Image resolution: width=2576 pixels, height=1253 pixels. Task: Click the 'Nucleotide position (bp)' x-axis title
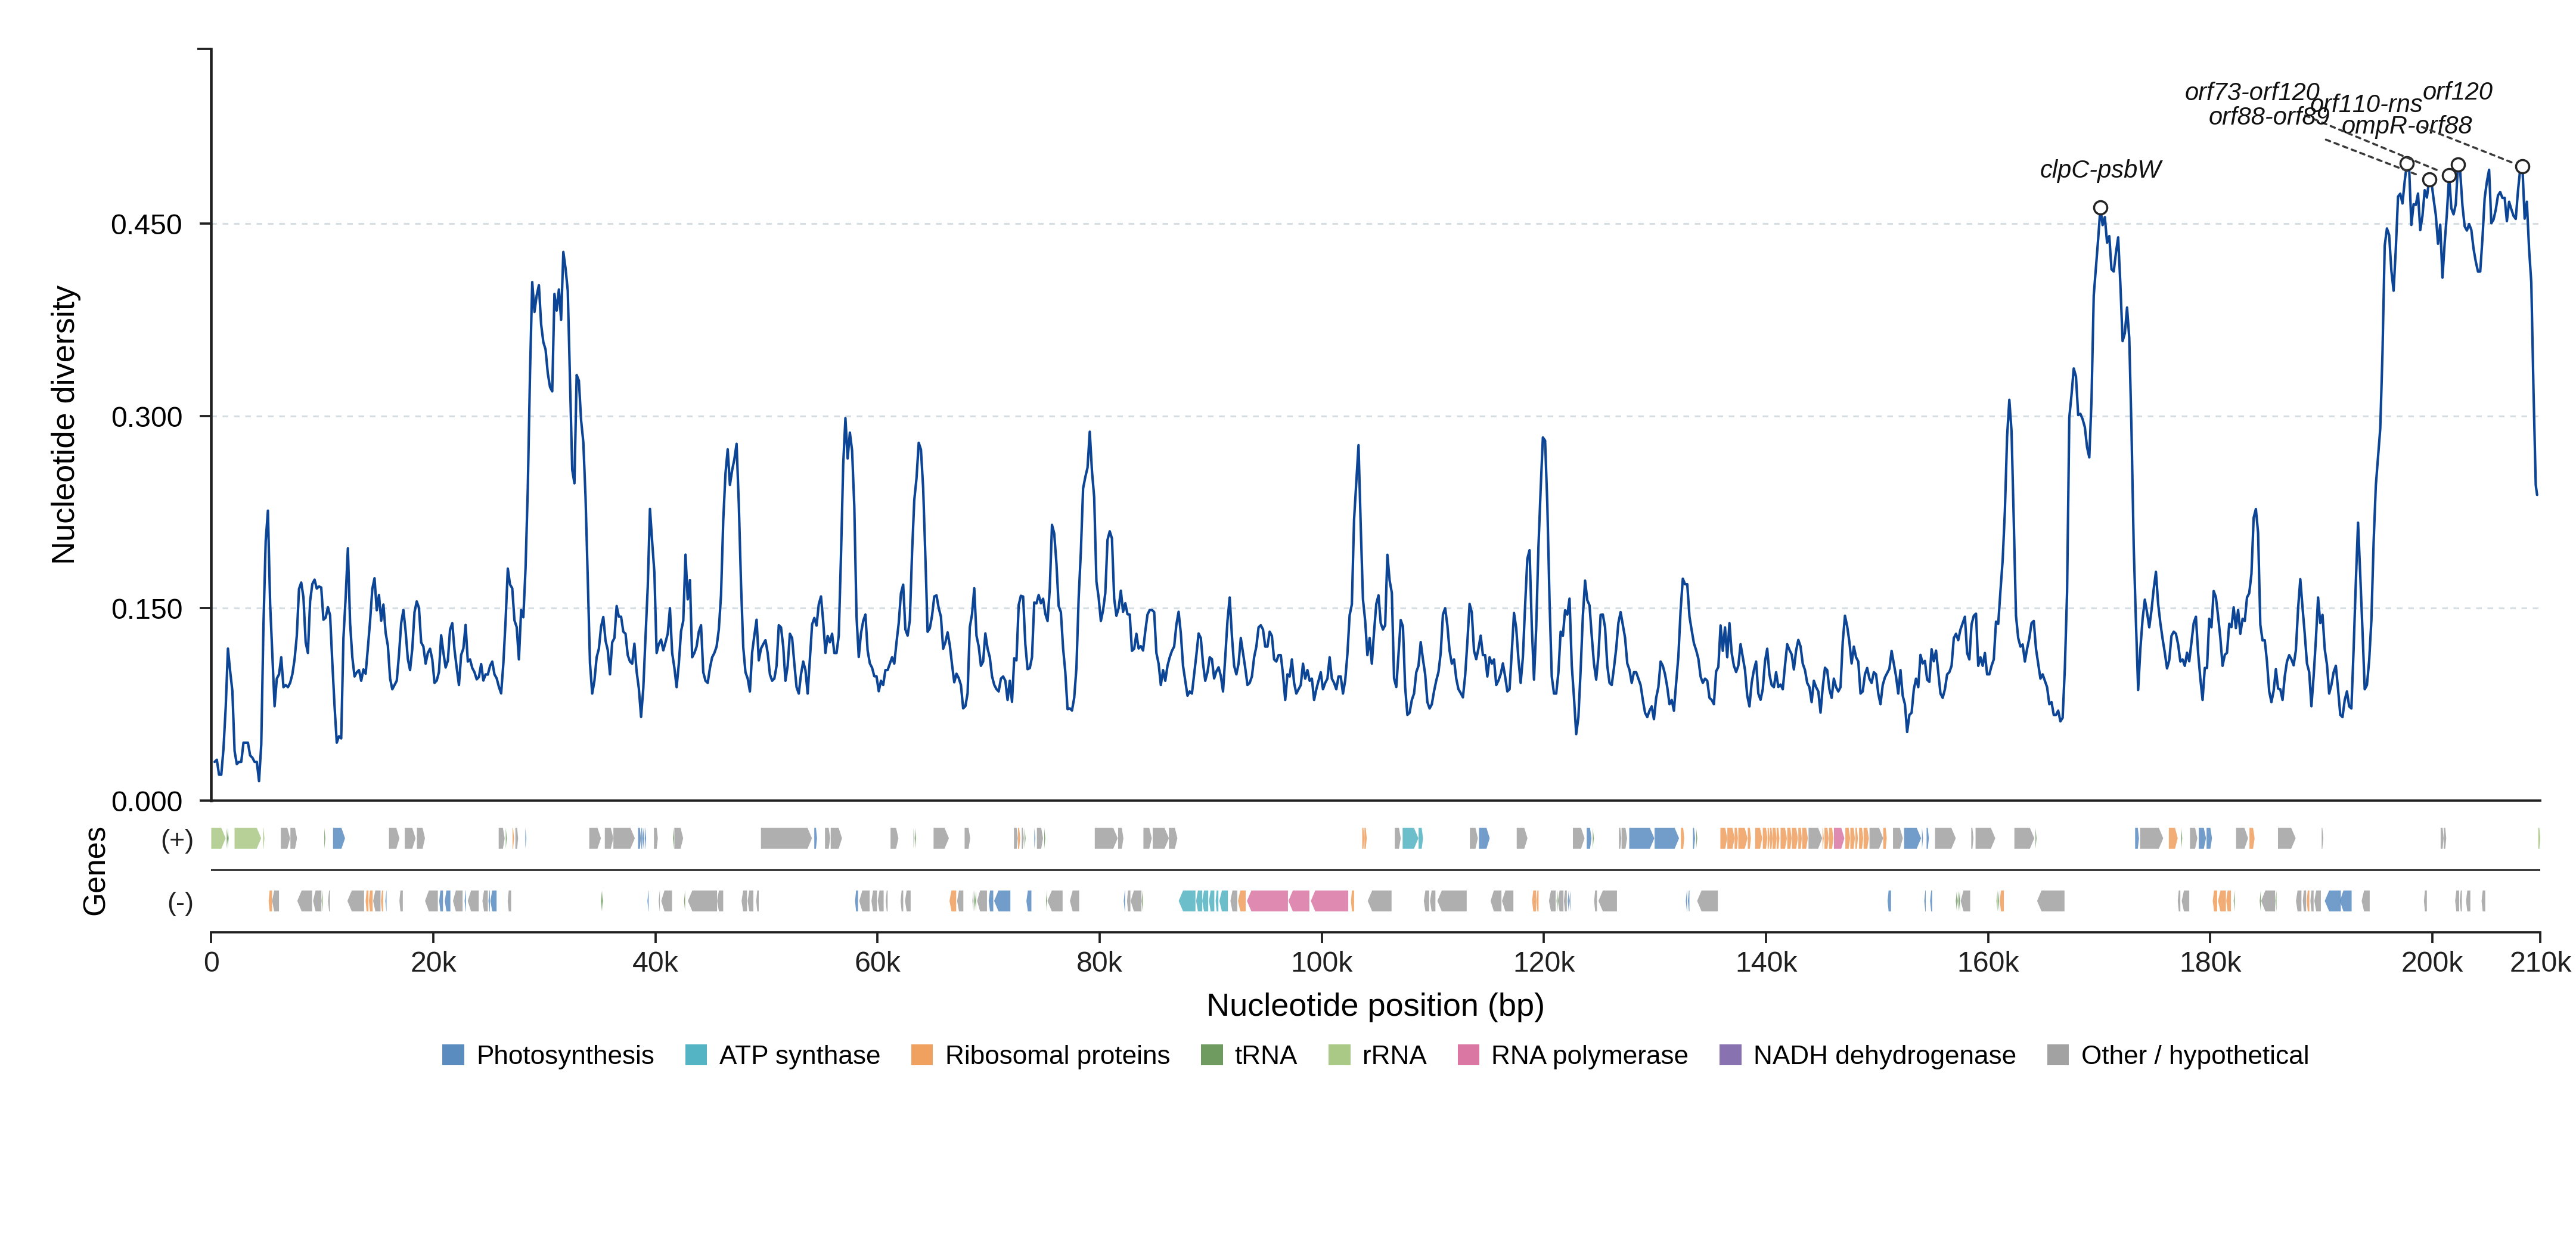pyautogui.click(x=1375, y=1005)
